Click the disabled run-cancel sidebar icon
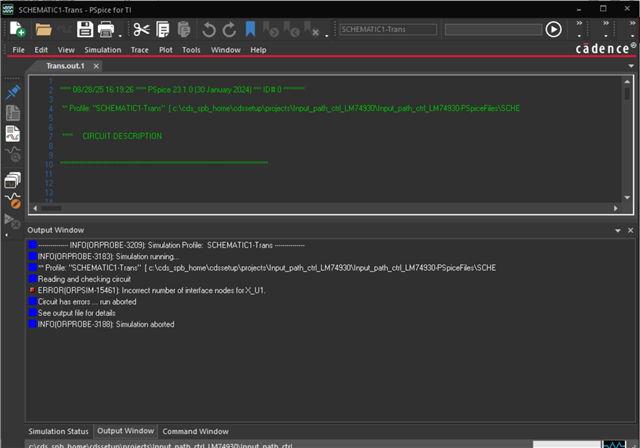The width and height of the screenshot is (640, 448). [12, 221]
